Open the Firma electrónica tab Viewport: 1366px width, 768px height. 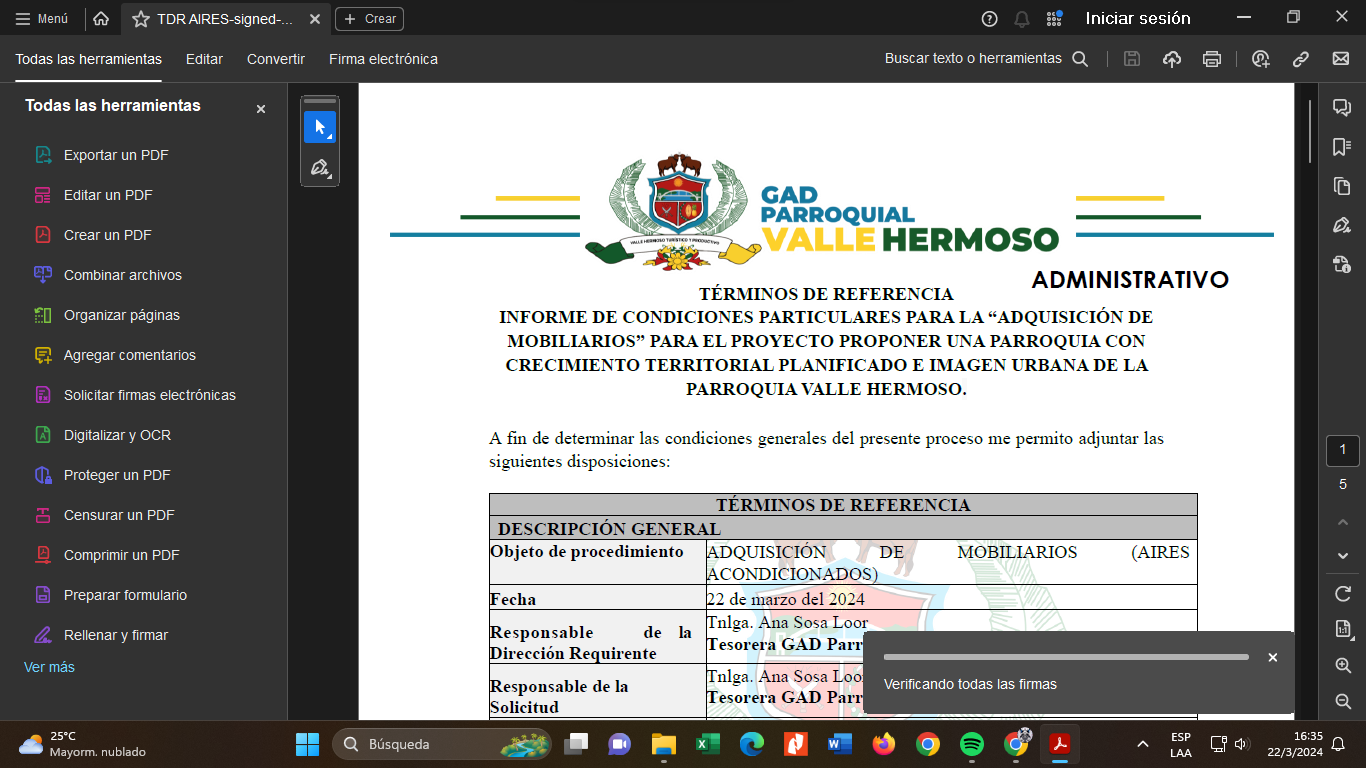pyautogui.click(x=383, y=59)
